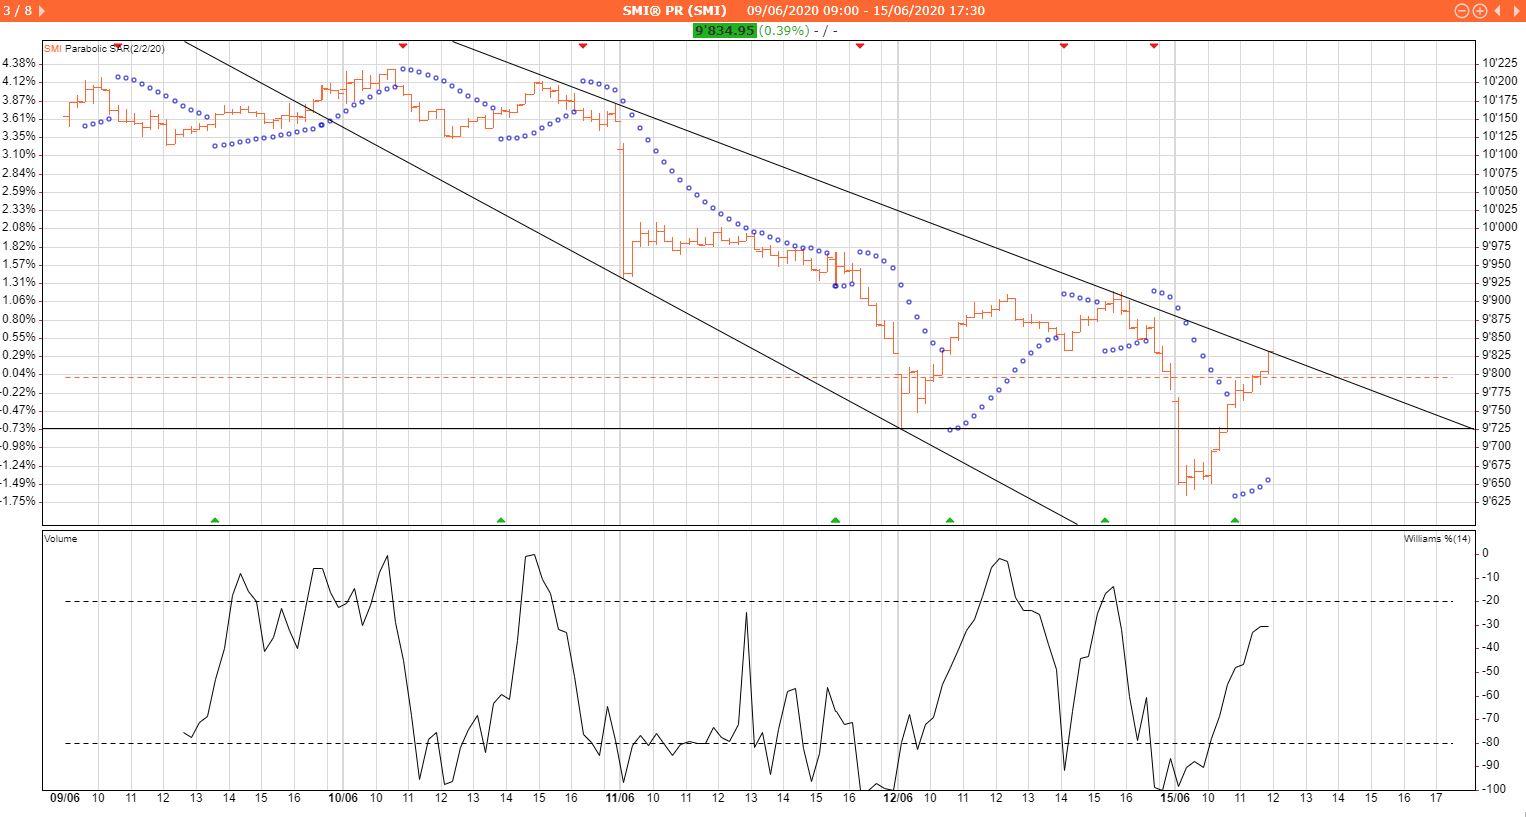Click the Volume panel label
This screenshot has height=817, width=1526.
[x=61, y=539]
